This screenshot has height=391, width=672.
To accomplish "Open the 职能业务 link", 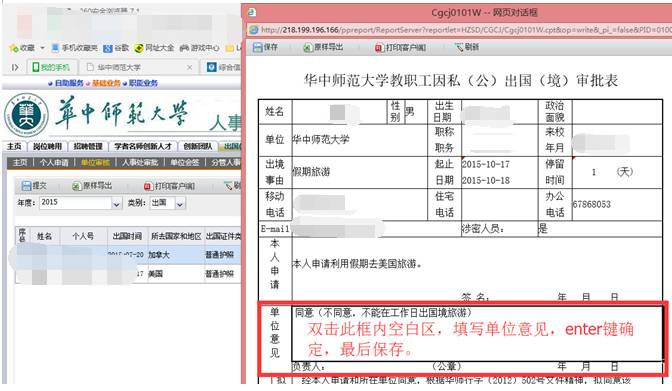I will pyautogui.click(x=143, y=83).
